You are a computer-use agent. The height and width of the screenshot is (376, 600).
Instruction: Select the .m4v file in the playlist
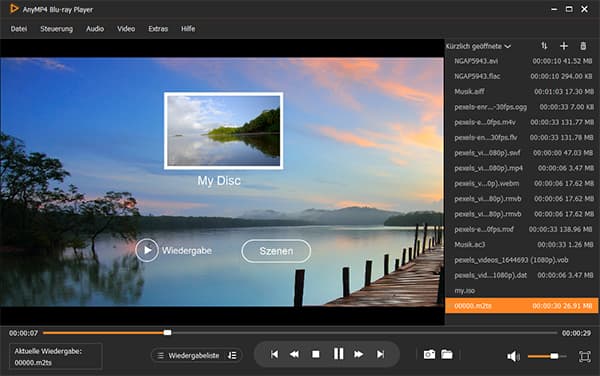coord(522,122)
